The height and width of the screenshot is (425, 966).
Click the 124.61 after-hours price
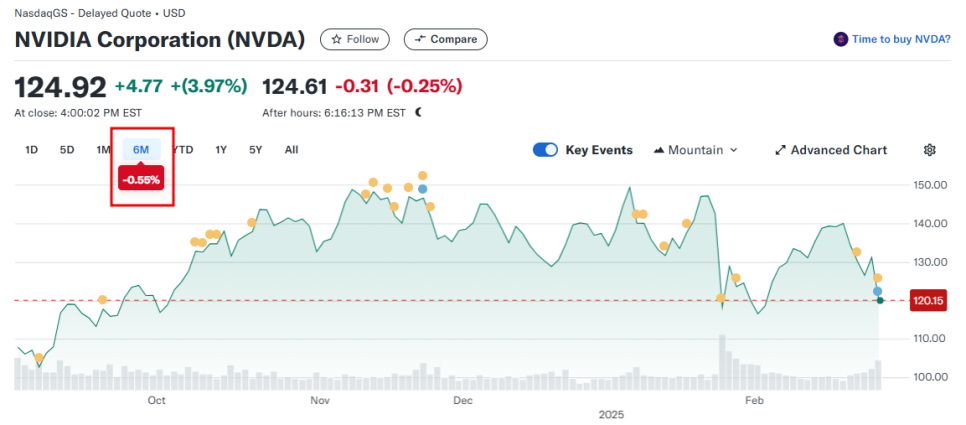(x=294, y=87)
